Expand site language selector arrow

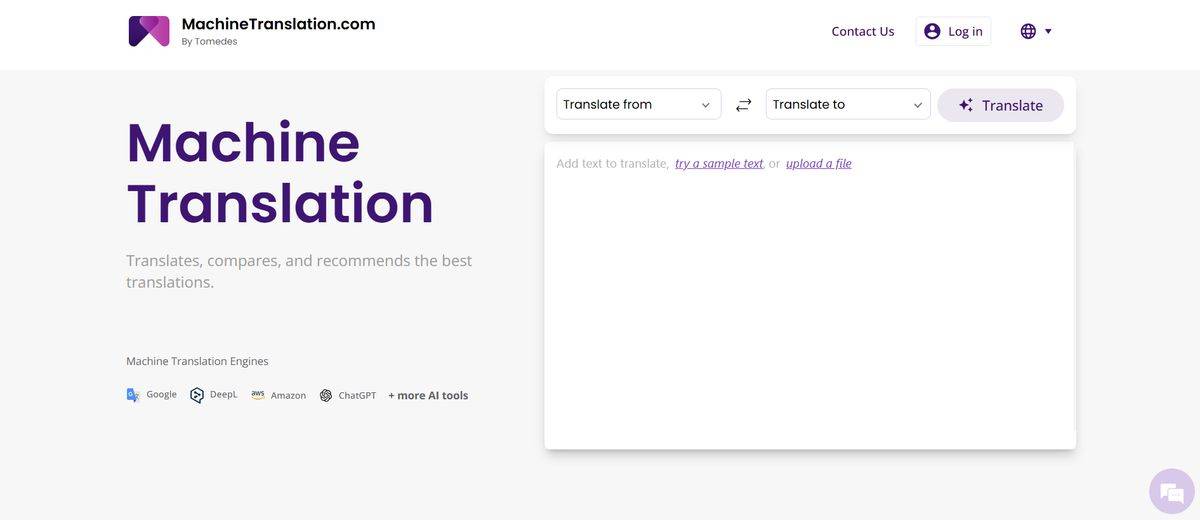click(1048, 31)
